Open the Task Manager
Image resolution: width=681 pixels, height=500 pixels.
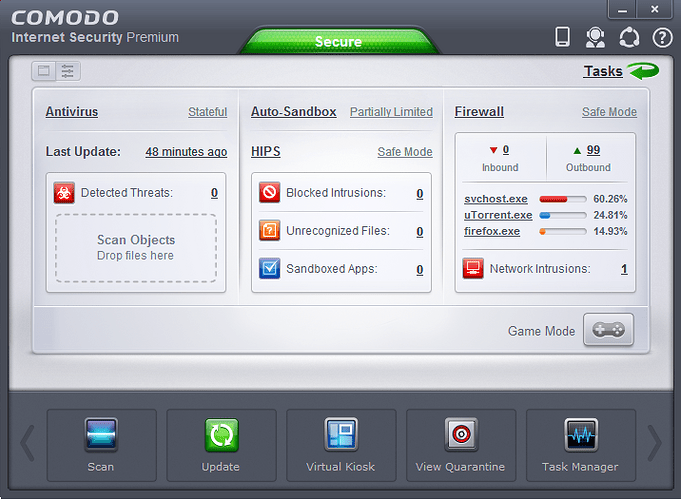pyautogui.click(x=581, y=445)
